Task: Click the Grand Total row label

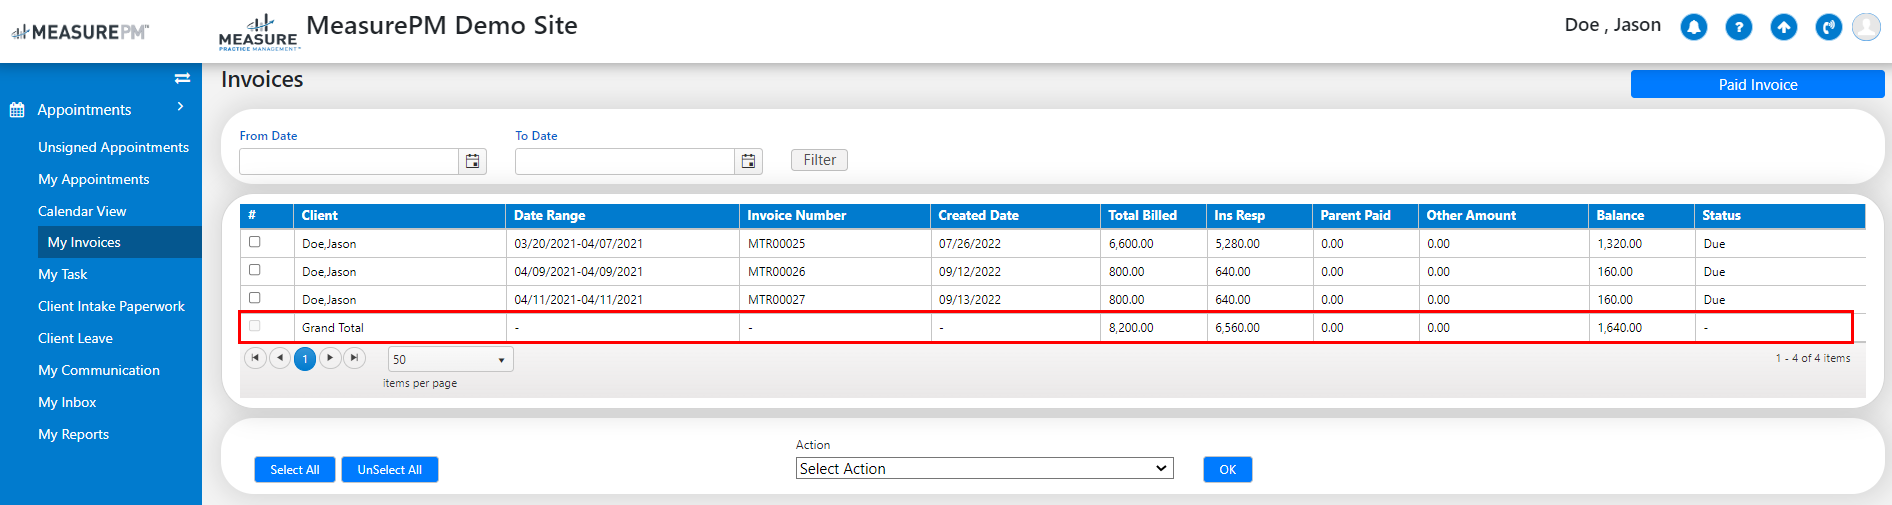Action: (332, 328)
